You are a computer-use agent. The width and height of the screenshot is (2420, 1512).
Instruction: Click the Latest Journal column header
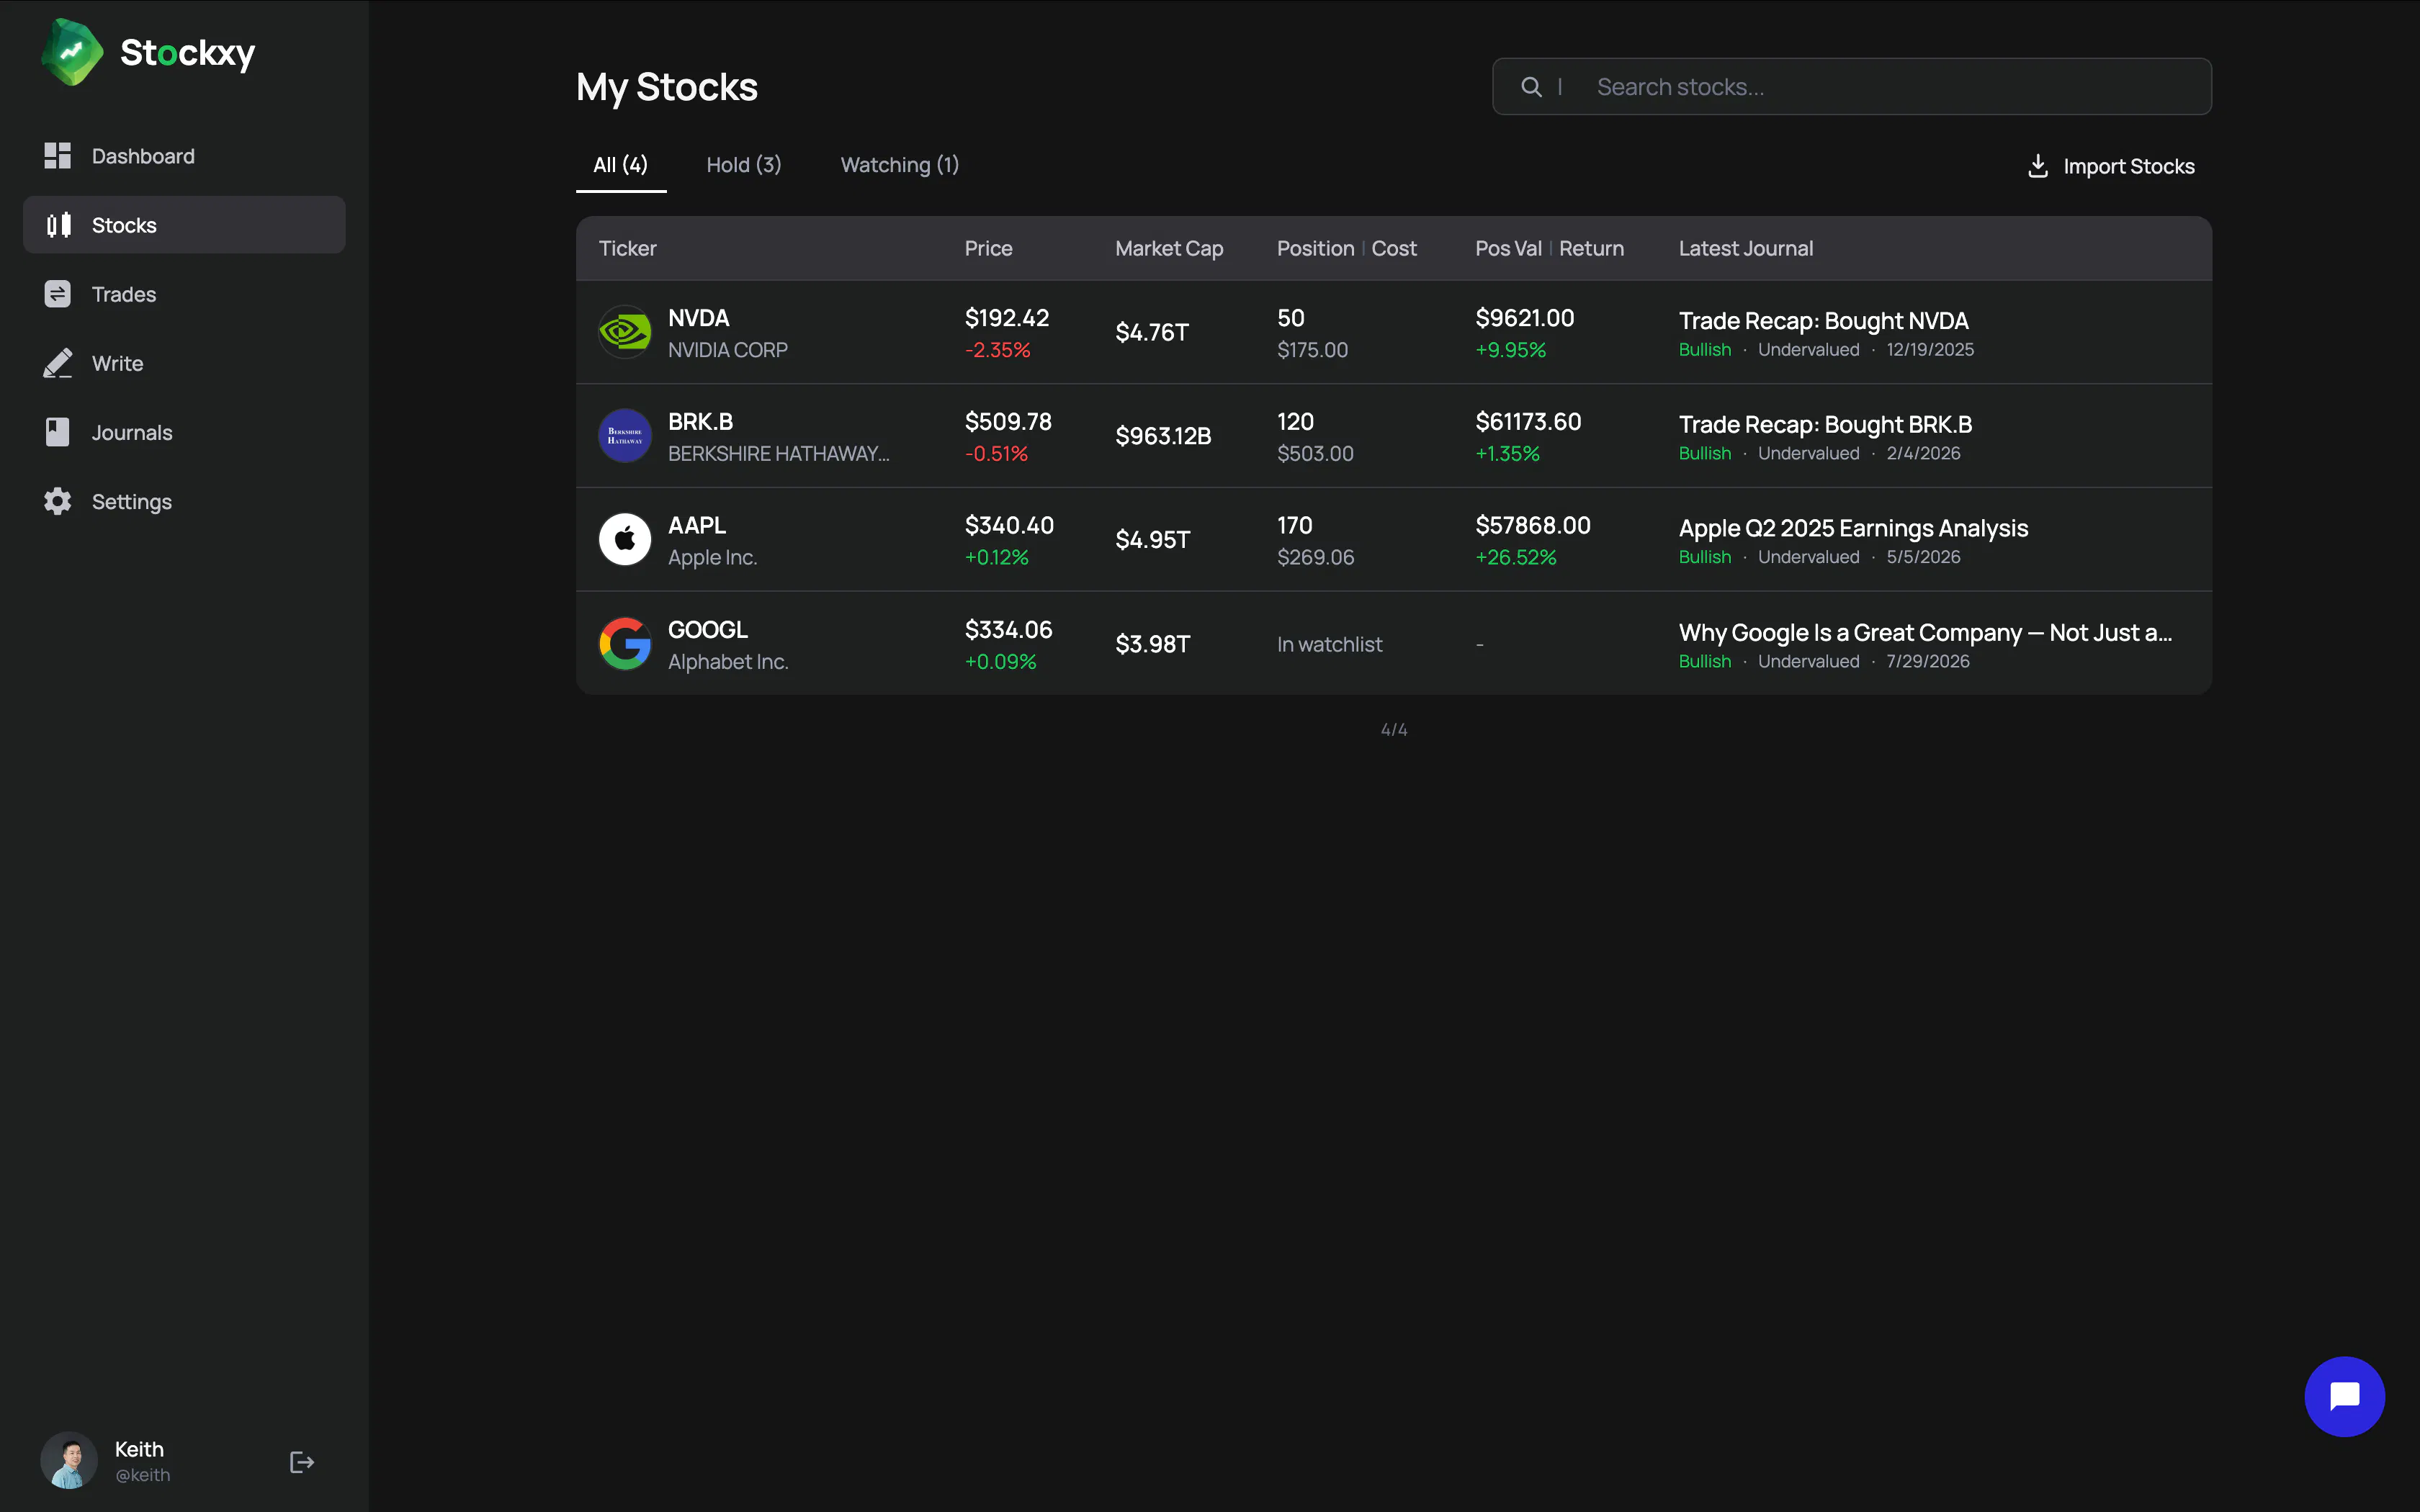click(1745, 248)
